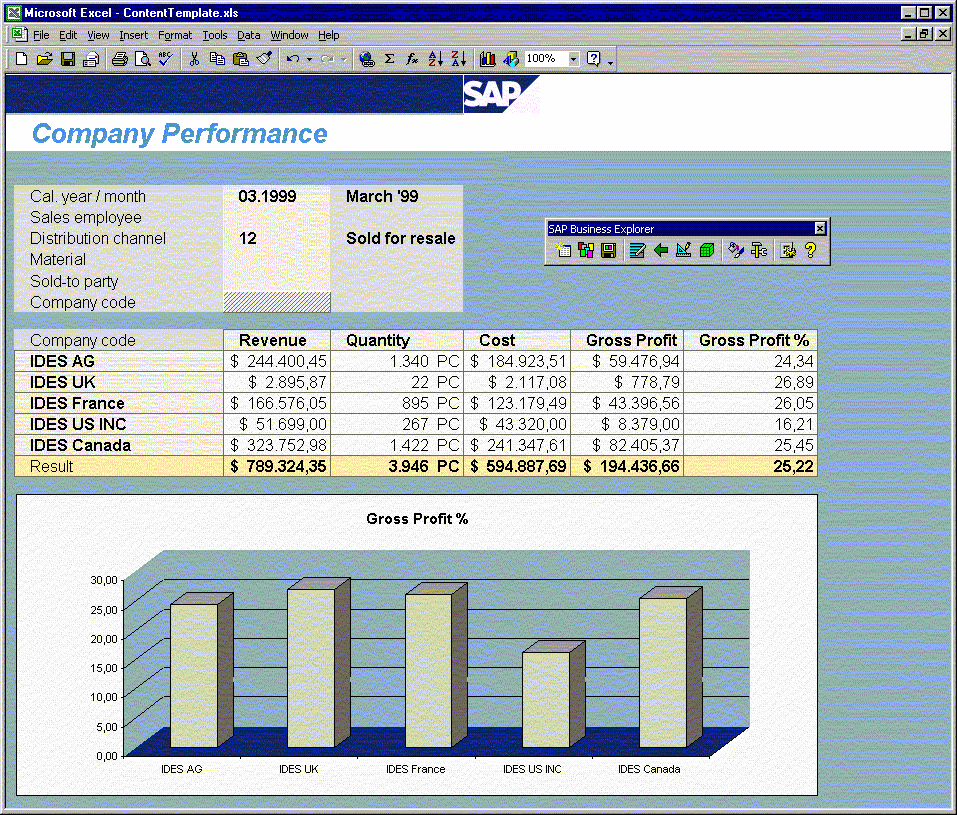Select the IDES UK chart bar

[319, 663]
